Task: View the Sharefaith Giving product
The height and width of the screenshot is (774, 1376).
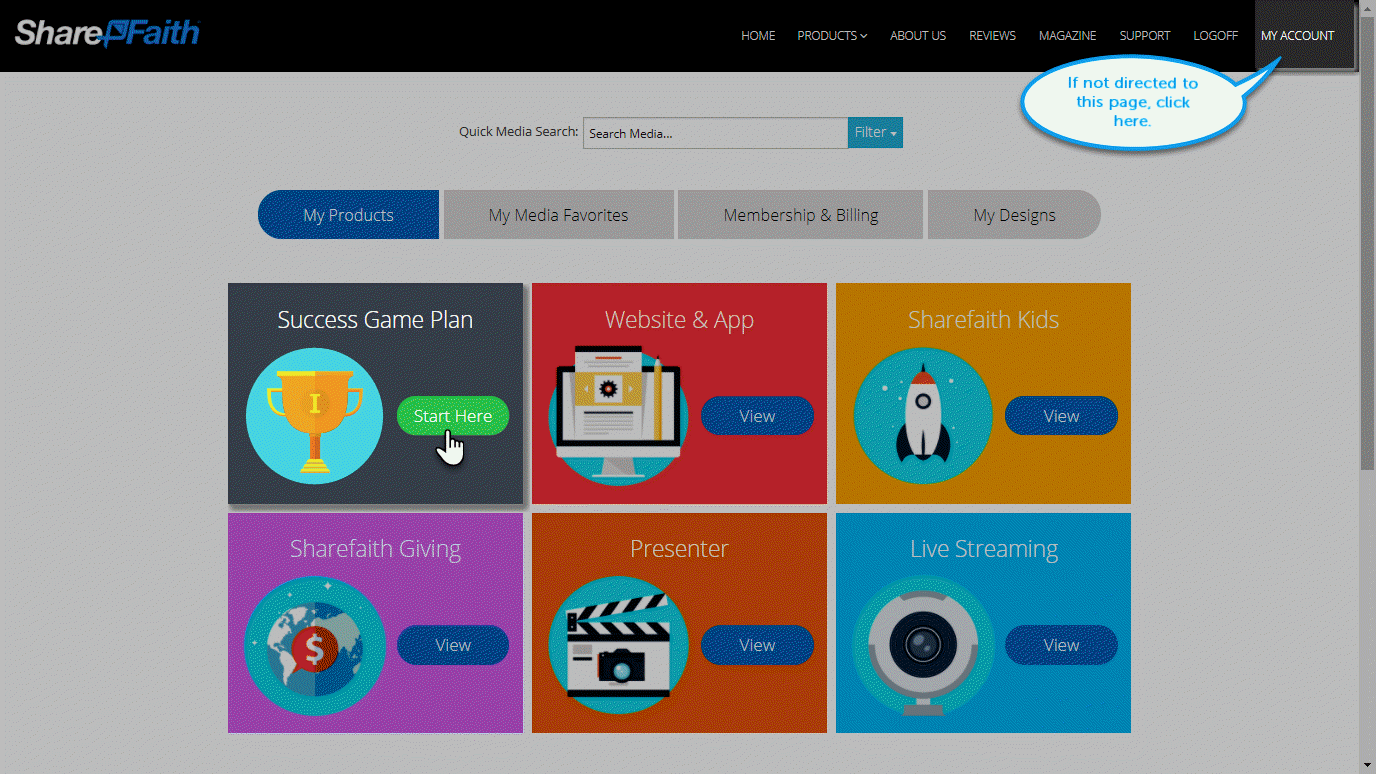Action: 453,645
